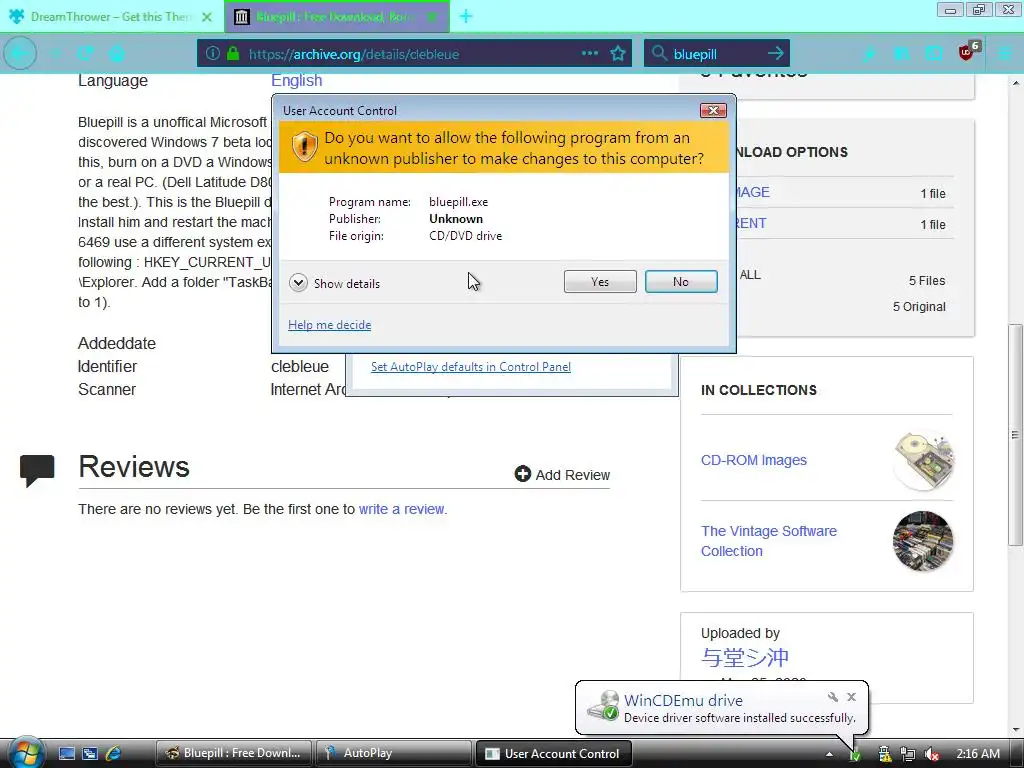
Task: Click Switch between windows quick launch icon
Action: [x=89, y=753]
